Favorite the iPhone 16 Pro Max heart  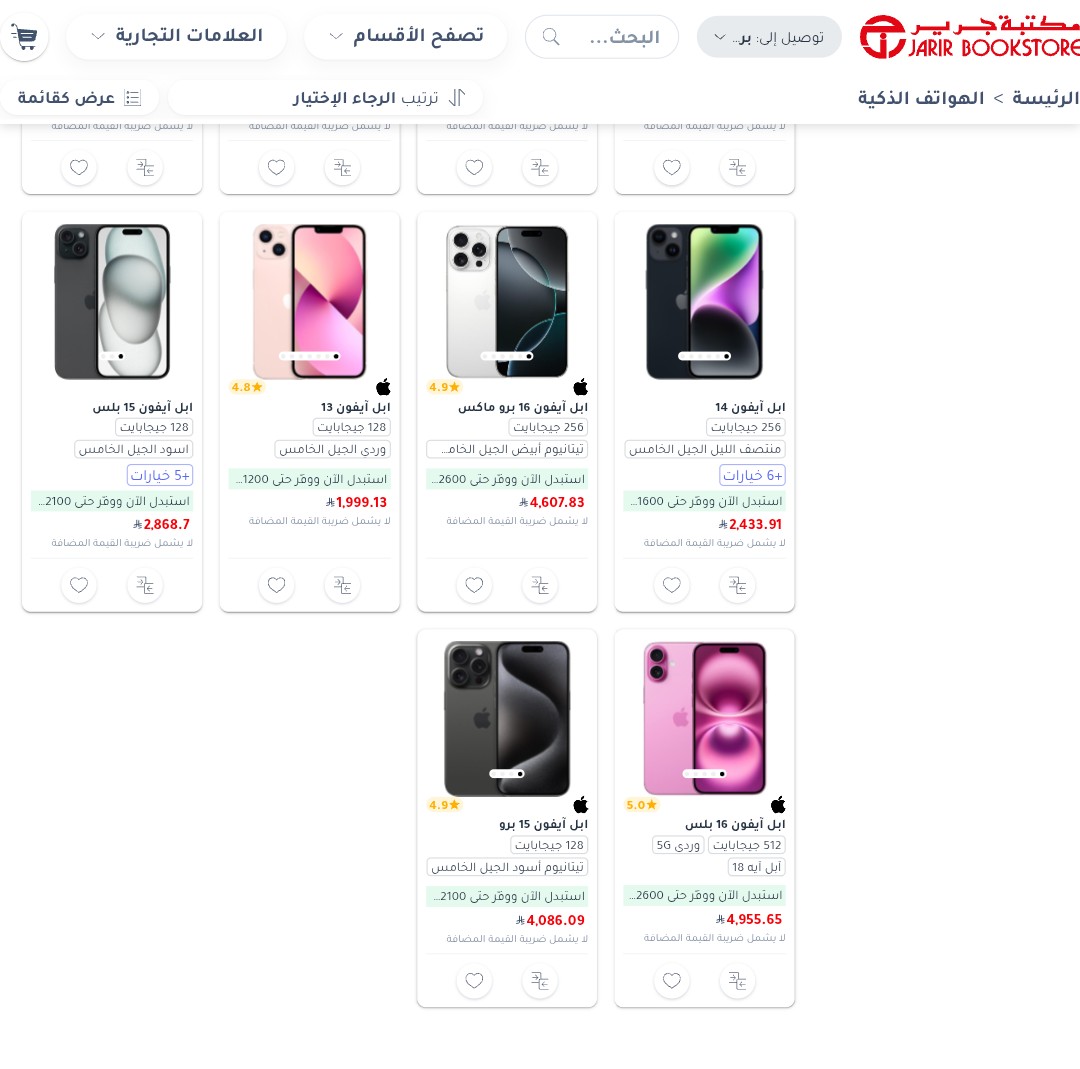[474, 585]
